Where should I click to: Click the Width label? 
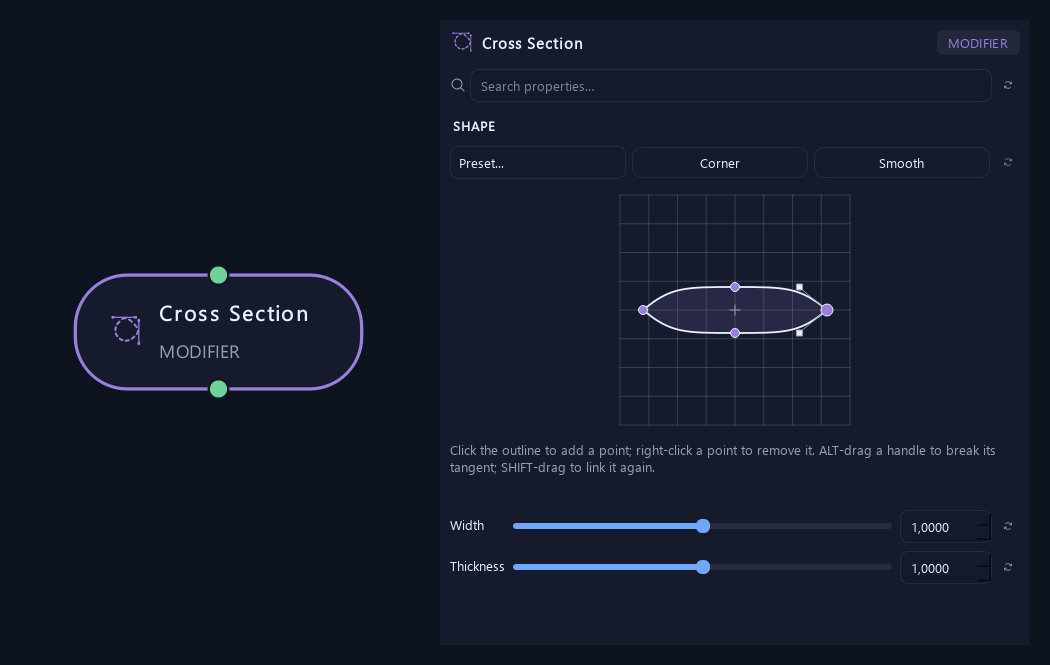467,526
